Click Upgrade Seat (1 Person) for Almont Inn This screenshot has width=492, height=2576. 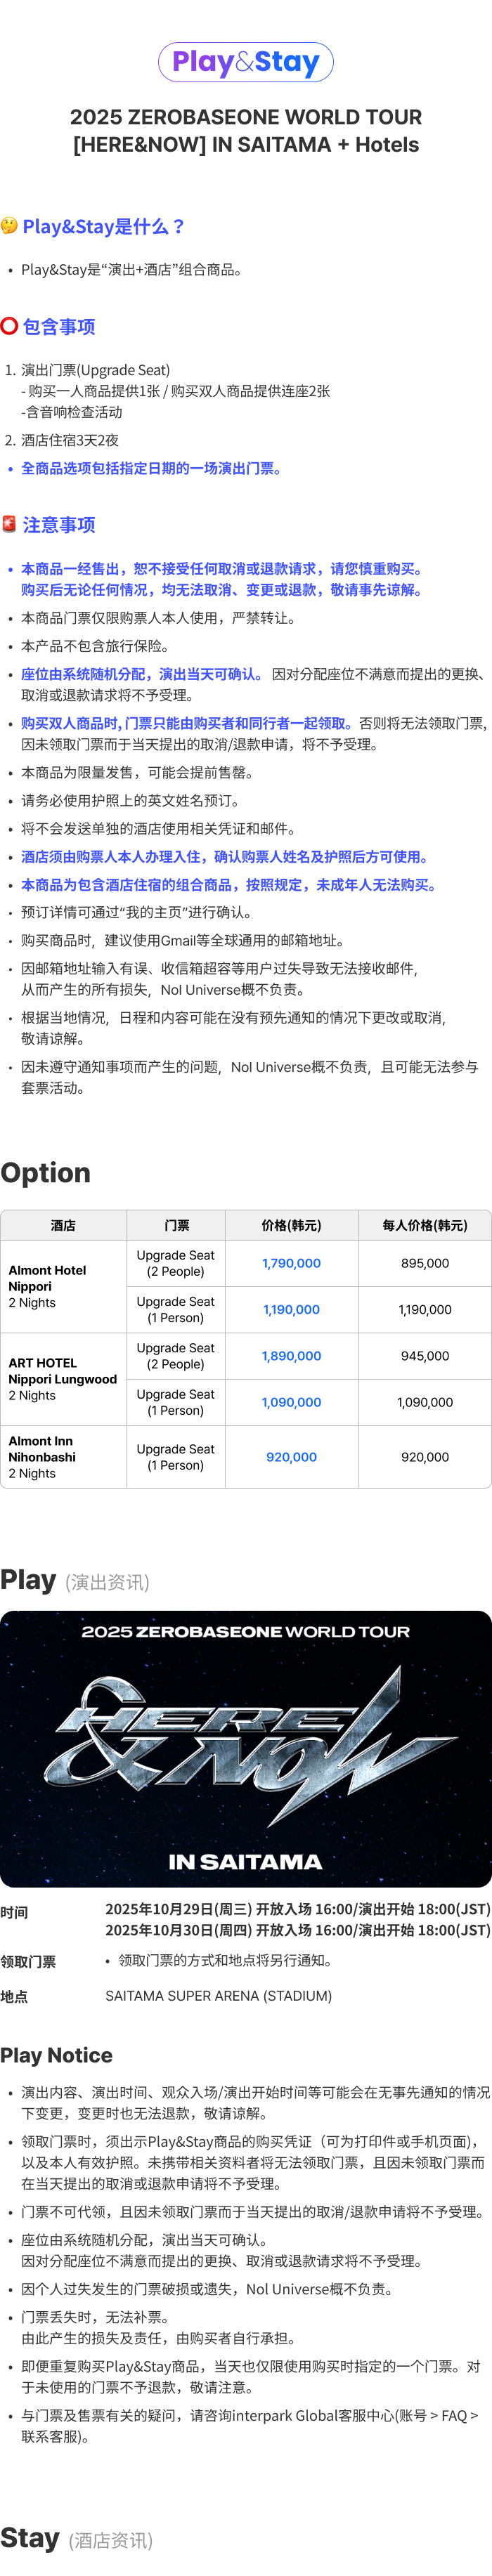point(176,1457)
